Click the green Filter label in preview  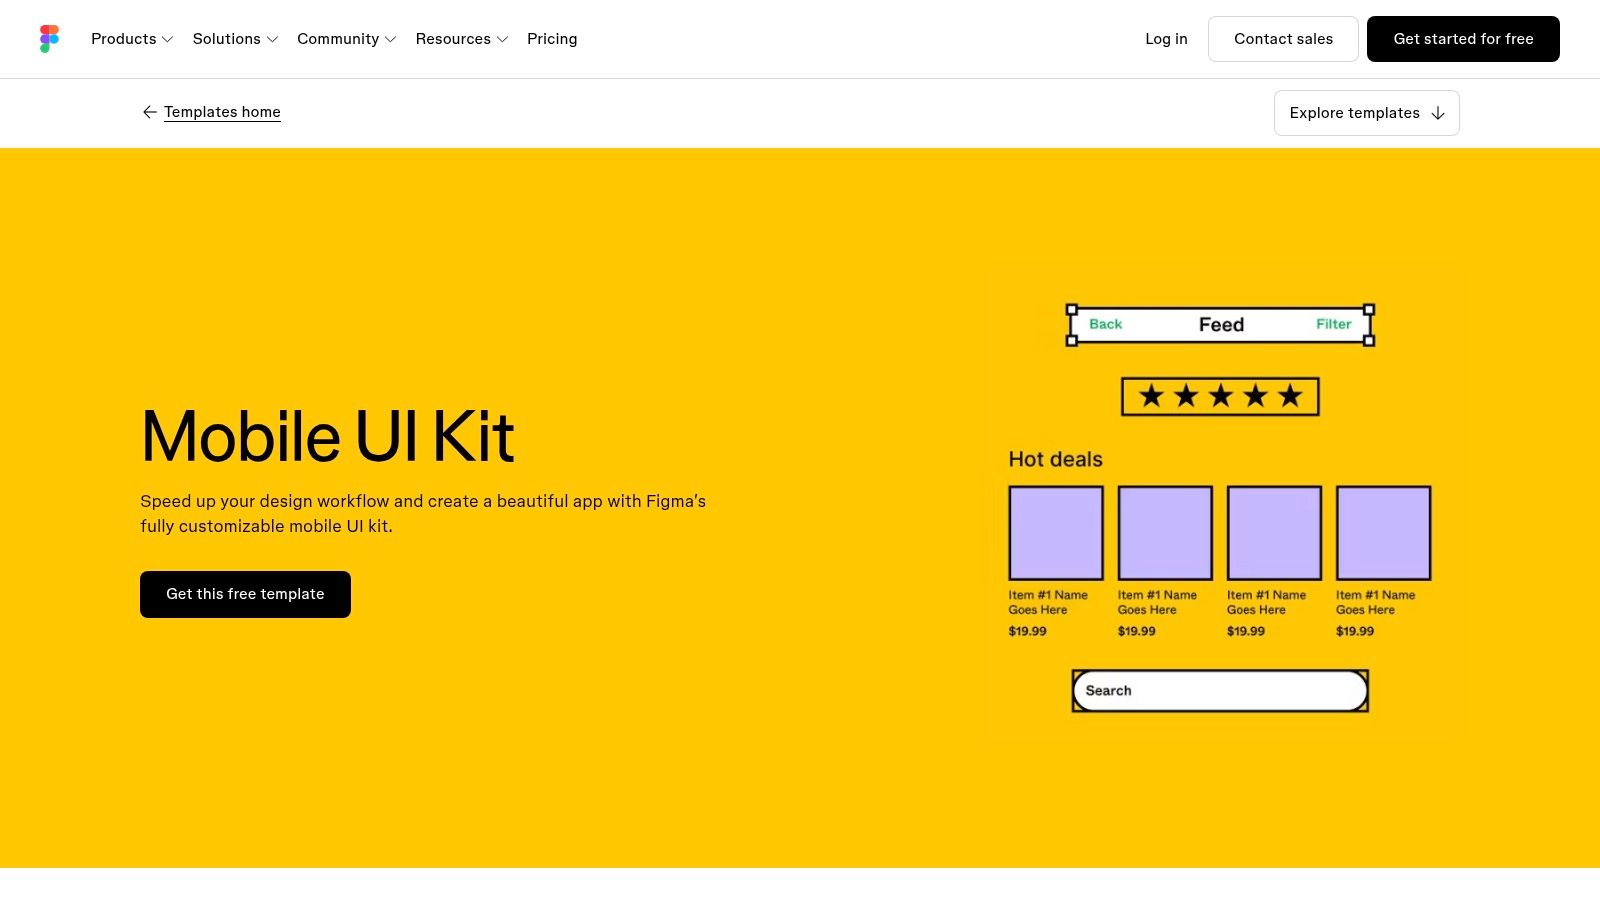point(1333,324)
